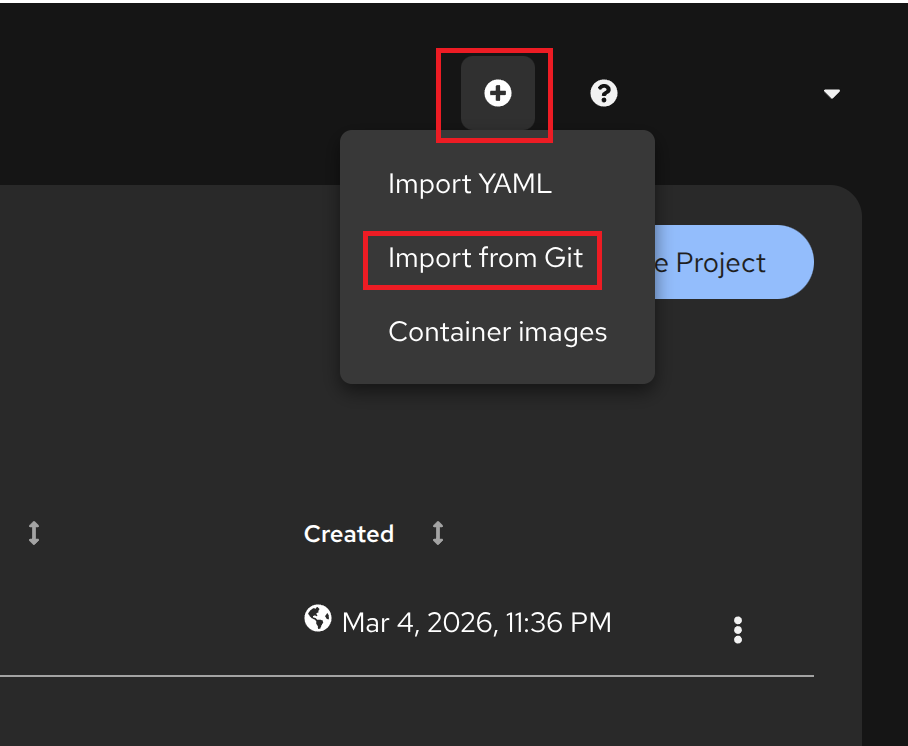Click the globe icon beside the creation timestamp
Screen dimensions: 908x746
click(317, 619)
